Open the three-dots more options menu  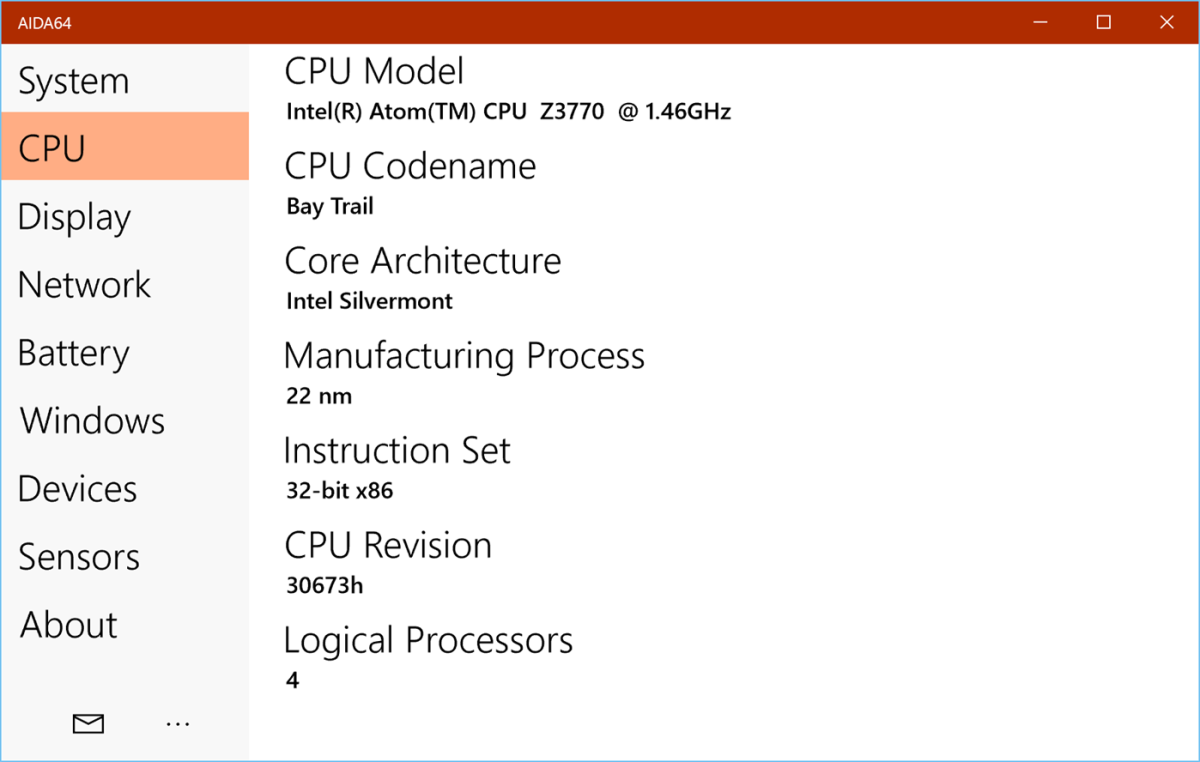click(178, 723)
